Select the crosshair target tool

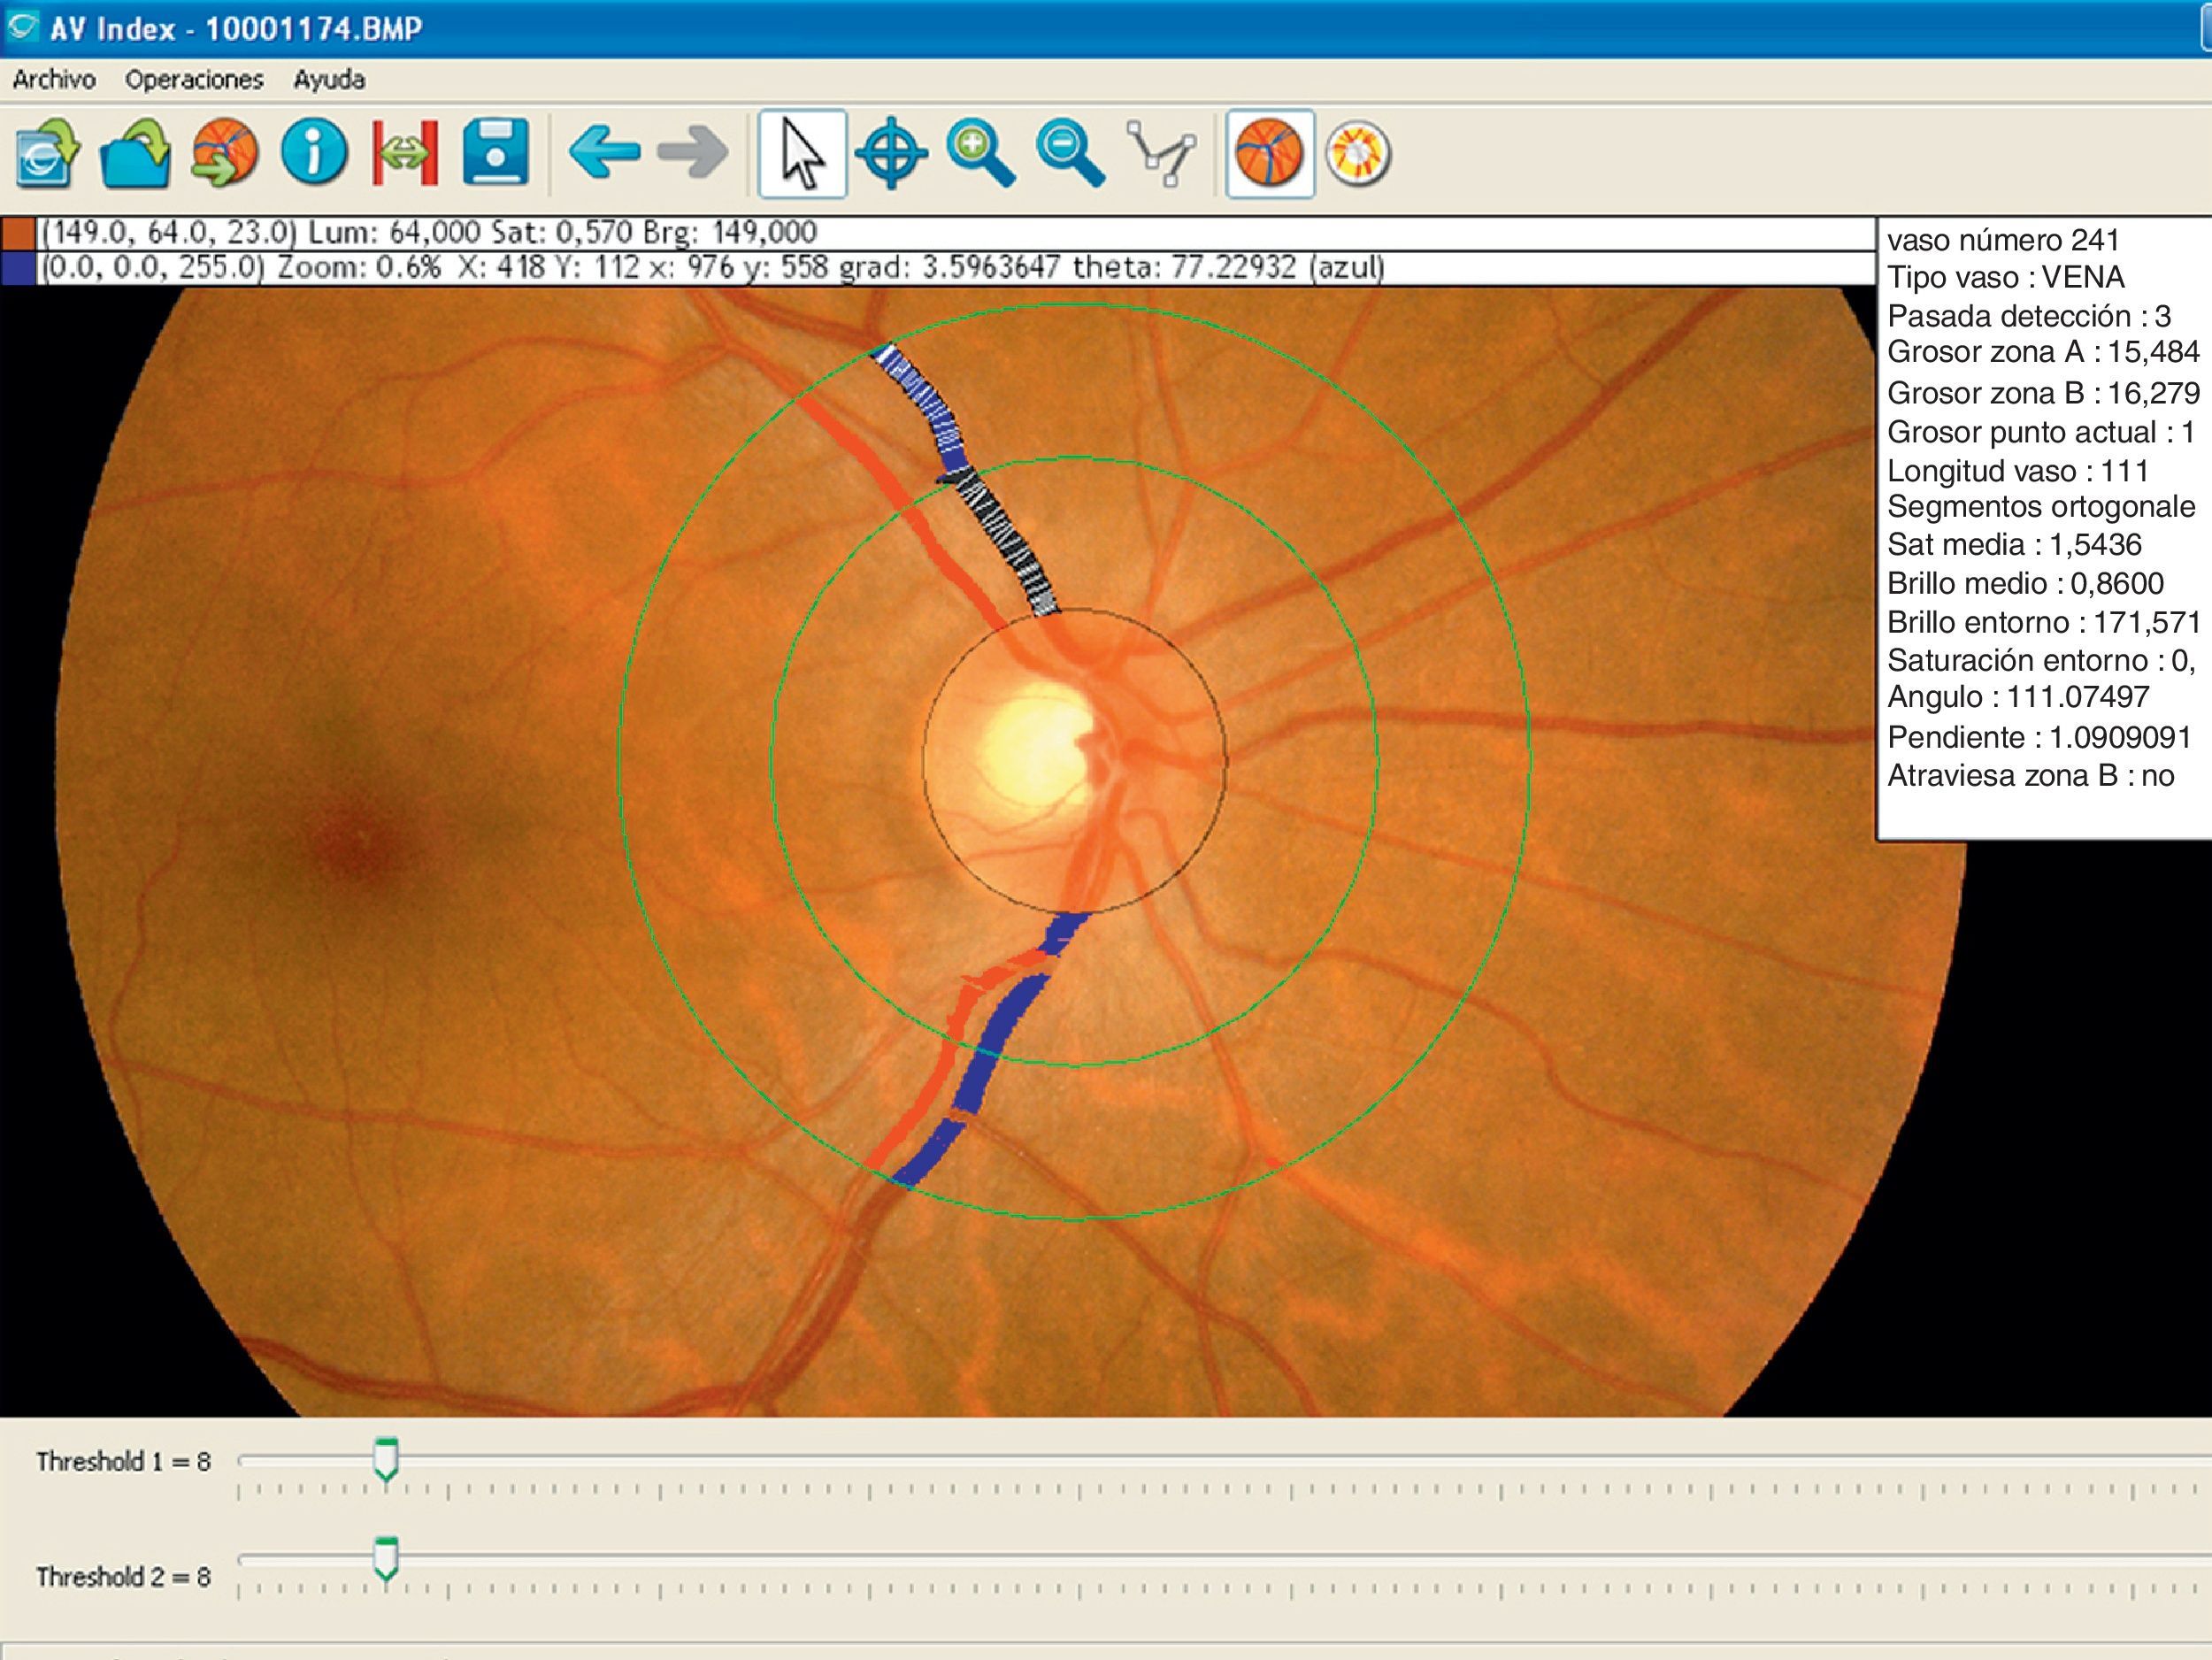coord(891,154)
